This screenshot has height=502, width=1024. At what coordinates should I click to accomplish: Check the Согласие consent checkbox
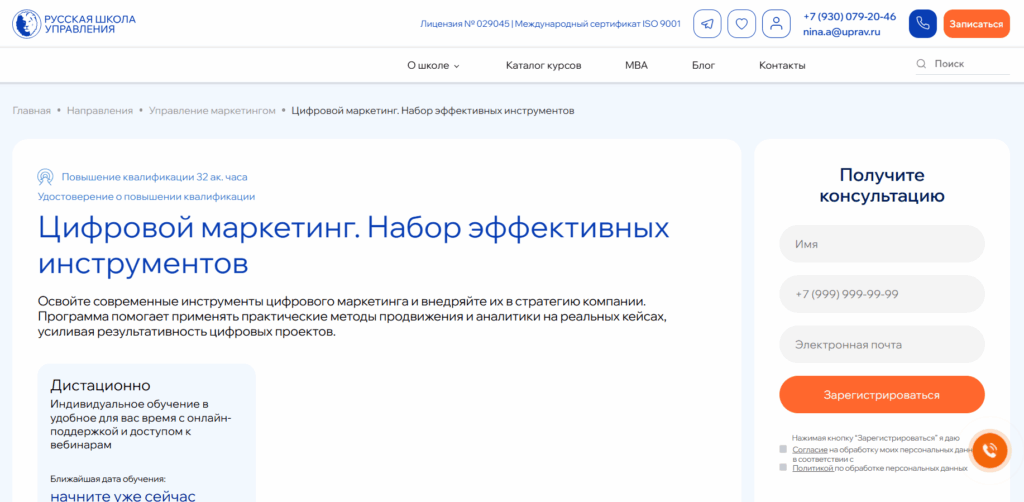point(783,449)
